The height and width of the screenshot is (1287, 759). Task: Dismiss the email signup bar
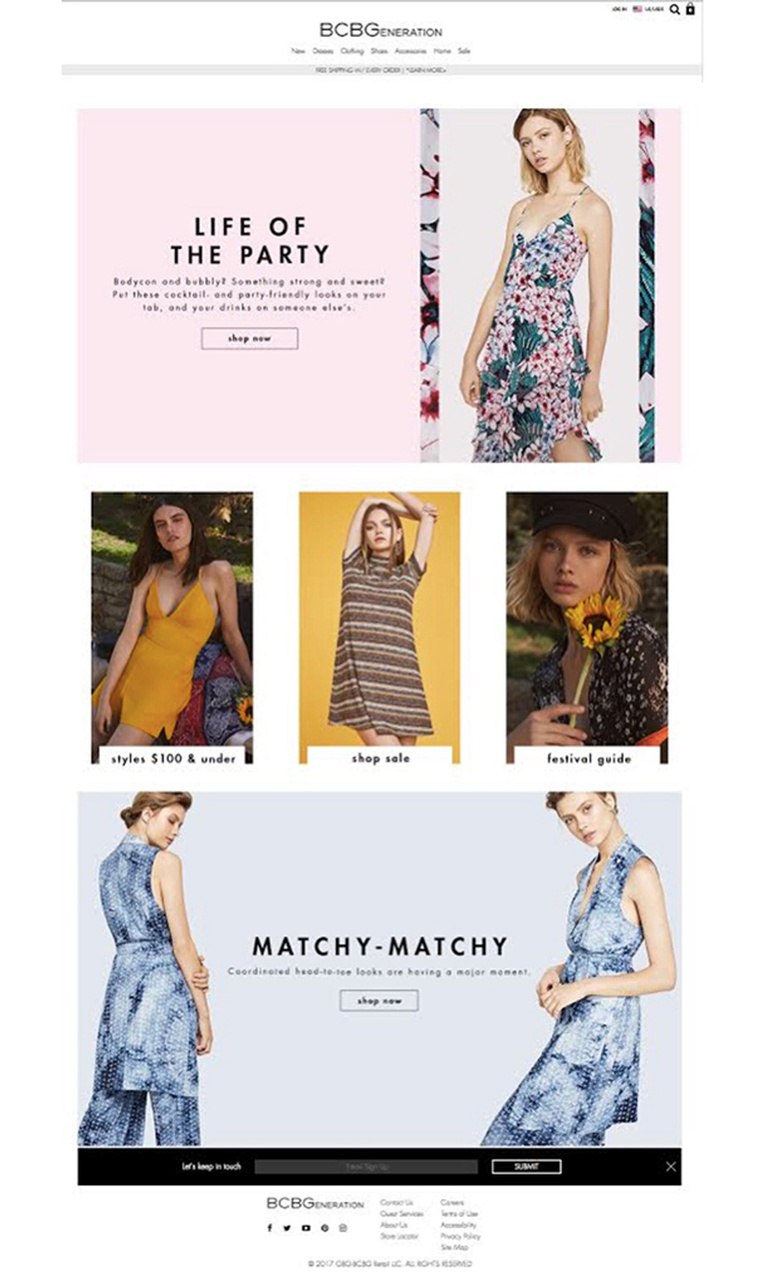tap(671, 1166)
